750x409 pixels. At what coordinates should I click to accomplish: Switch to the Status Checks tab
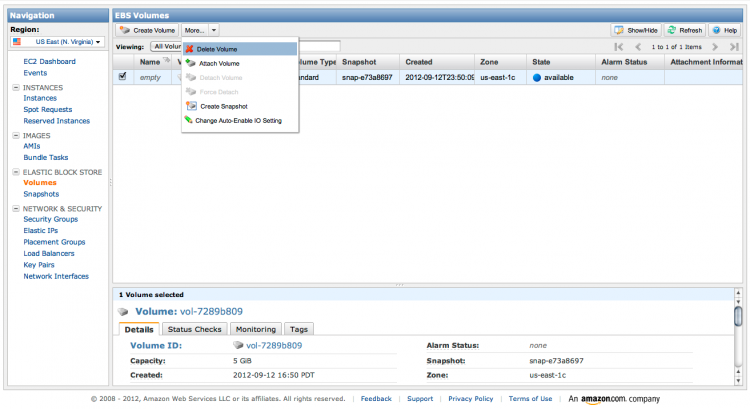tap(194, 329)
